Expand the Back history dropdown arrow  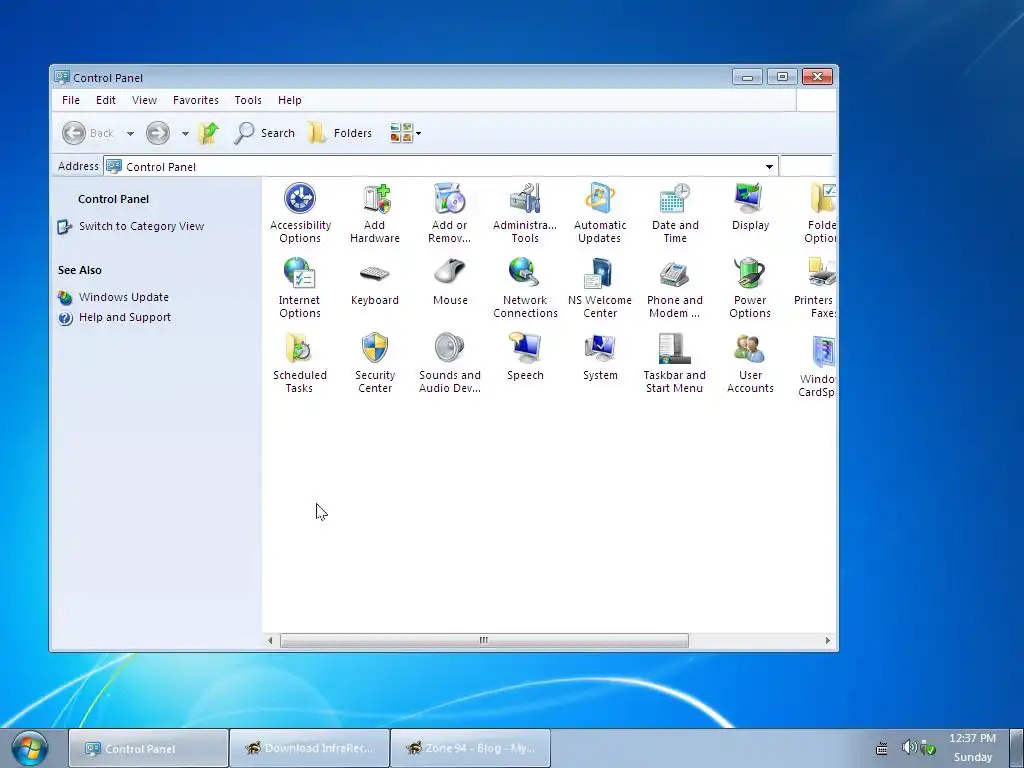tap(130, 133)
